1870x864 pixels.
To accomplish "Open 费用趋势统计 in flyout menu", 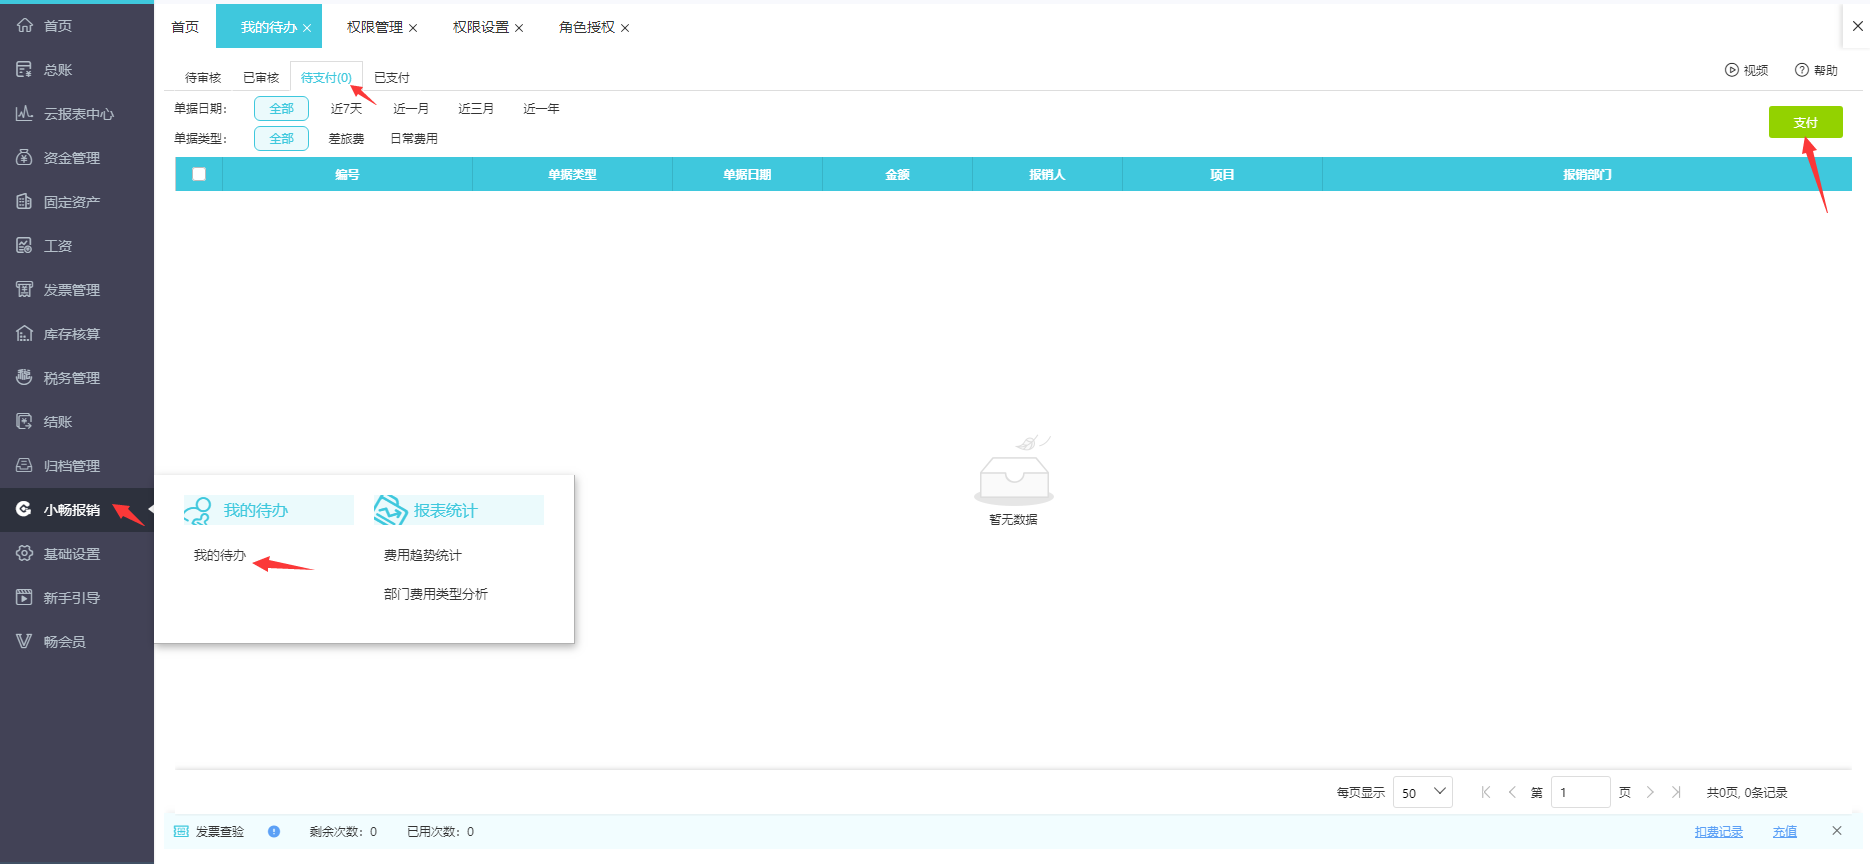I will click(423, 556).
